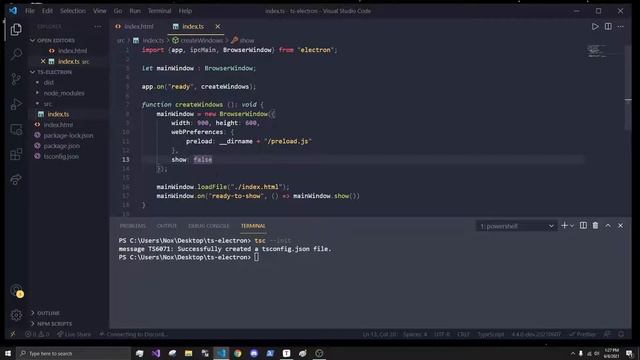Click the feedback icon in status bar
Screen dimensions: 640x360
click(x=607, y=334)
